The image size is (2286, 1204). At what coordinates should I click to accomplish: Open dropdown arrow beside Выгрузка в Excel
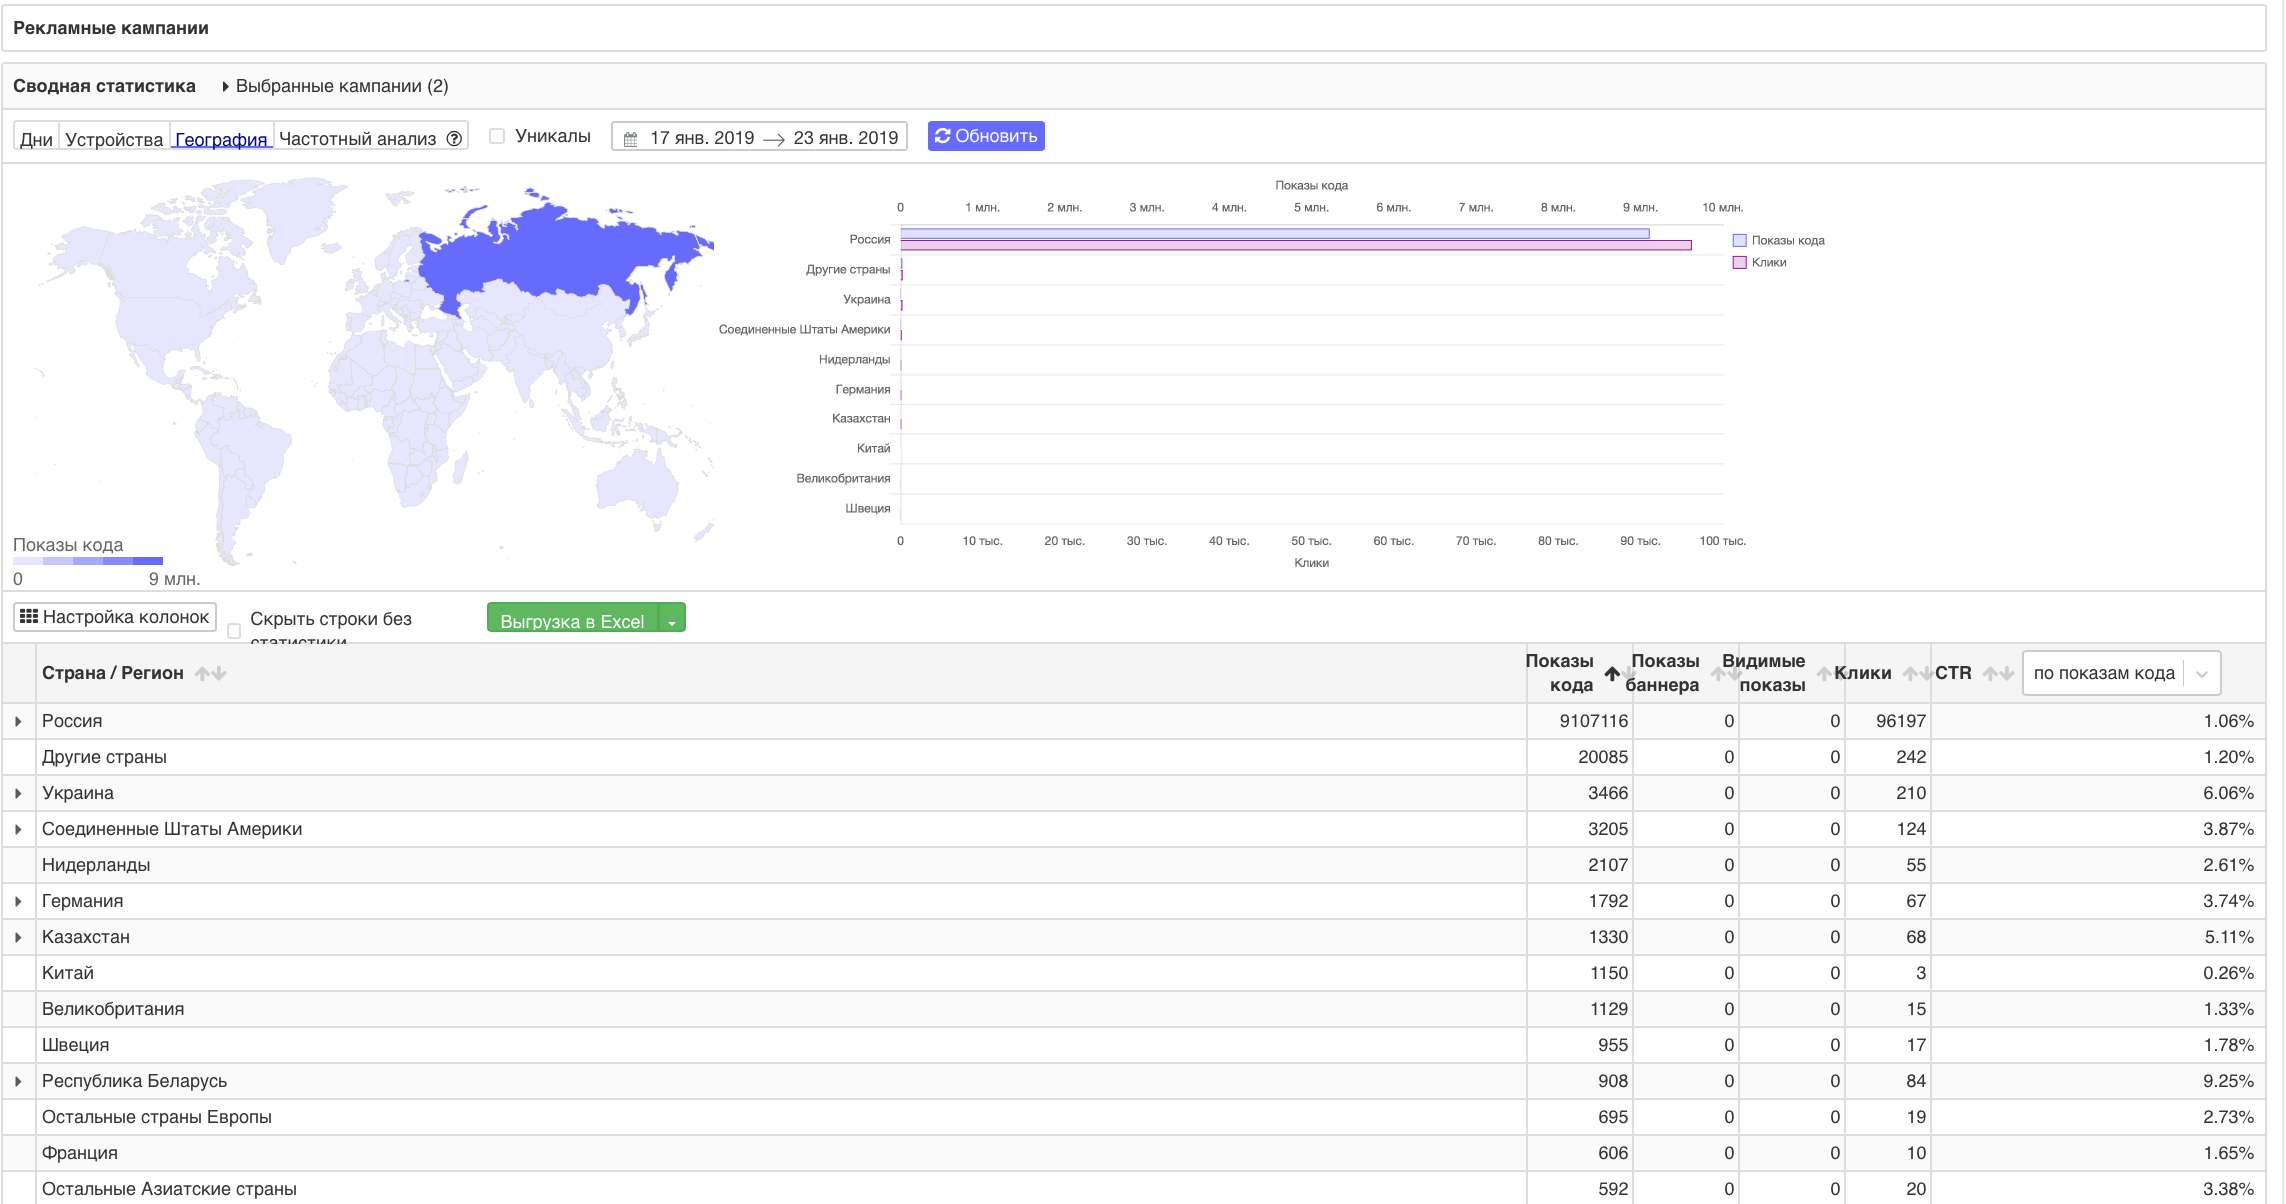672,621
